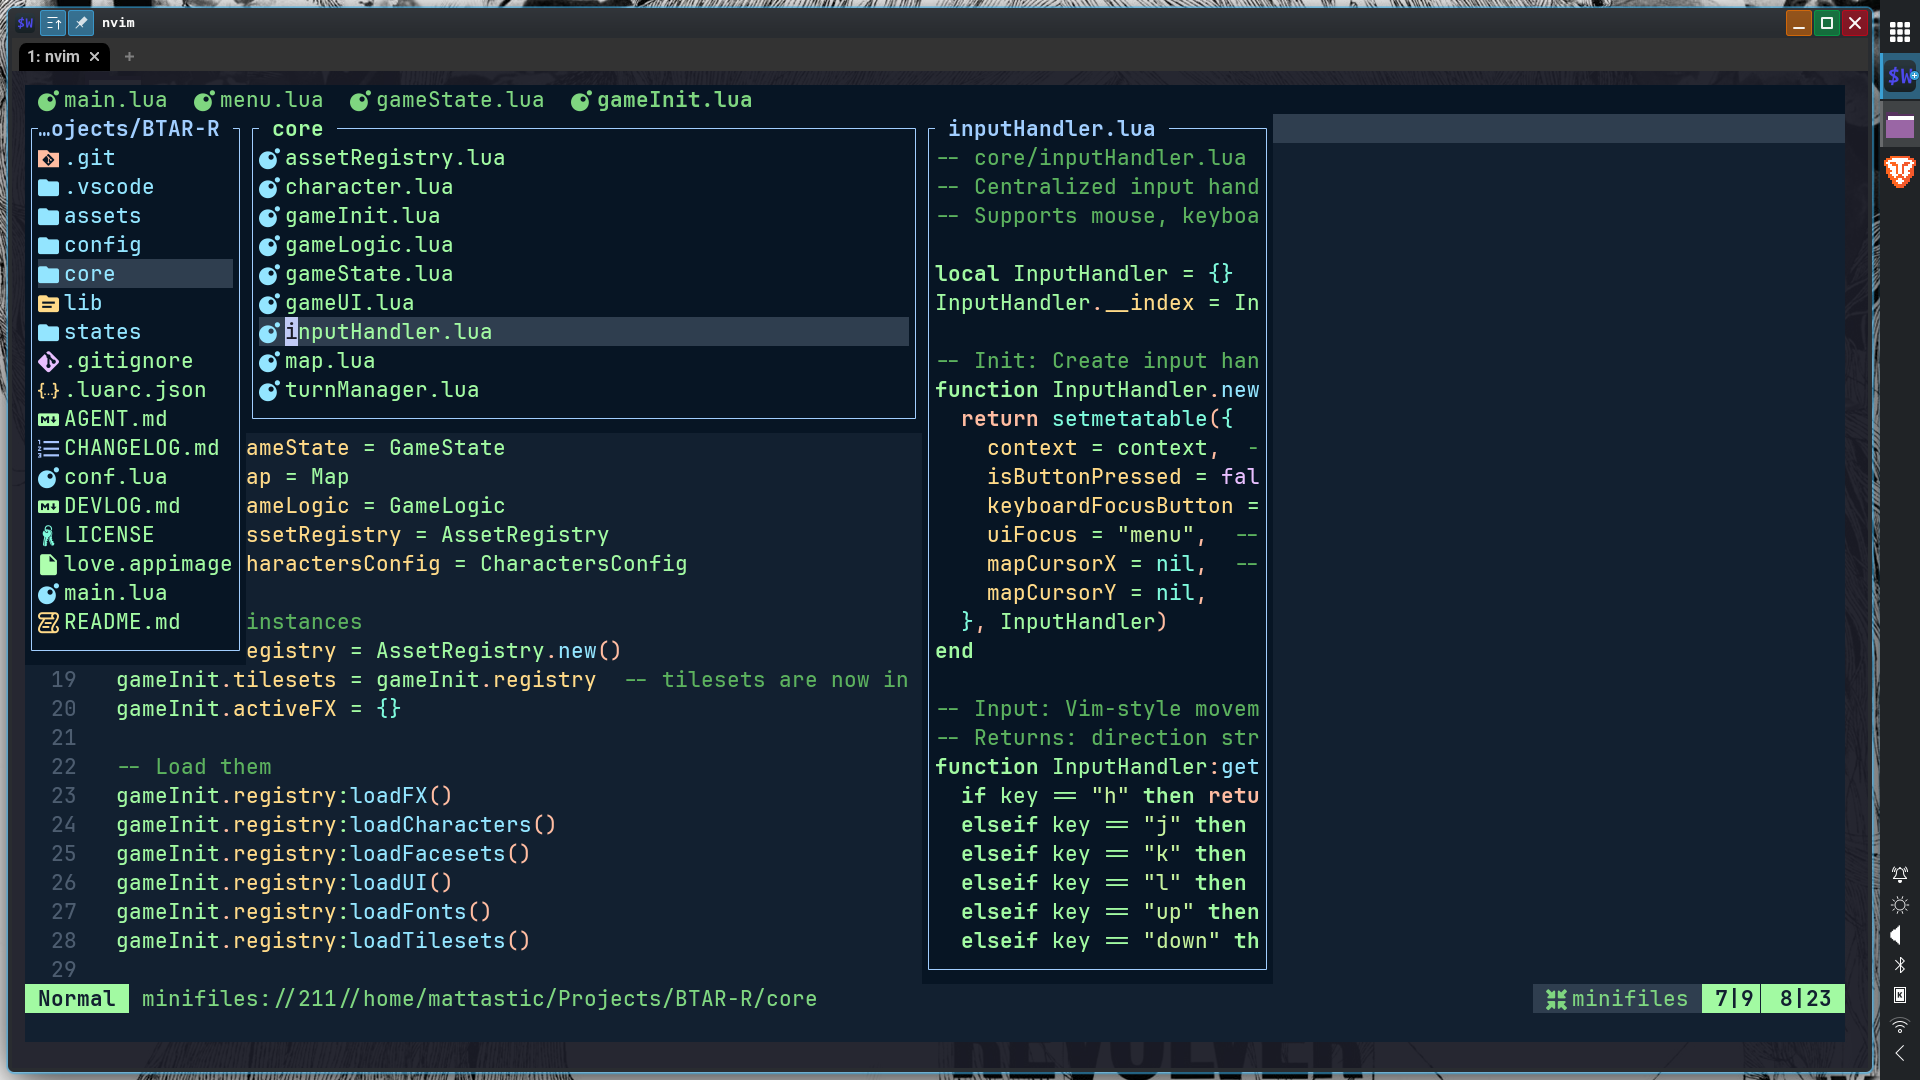Click the CHANGELOG.md list icon
This screenshot has height=1080, width=1920.
(x=48, y=449)
